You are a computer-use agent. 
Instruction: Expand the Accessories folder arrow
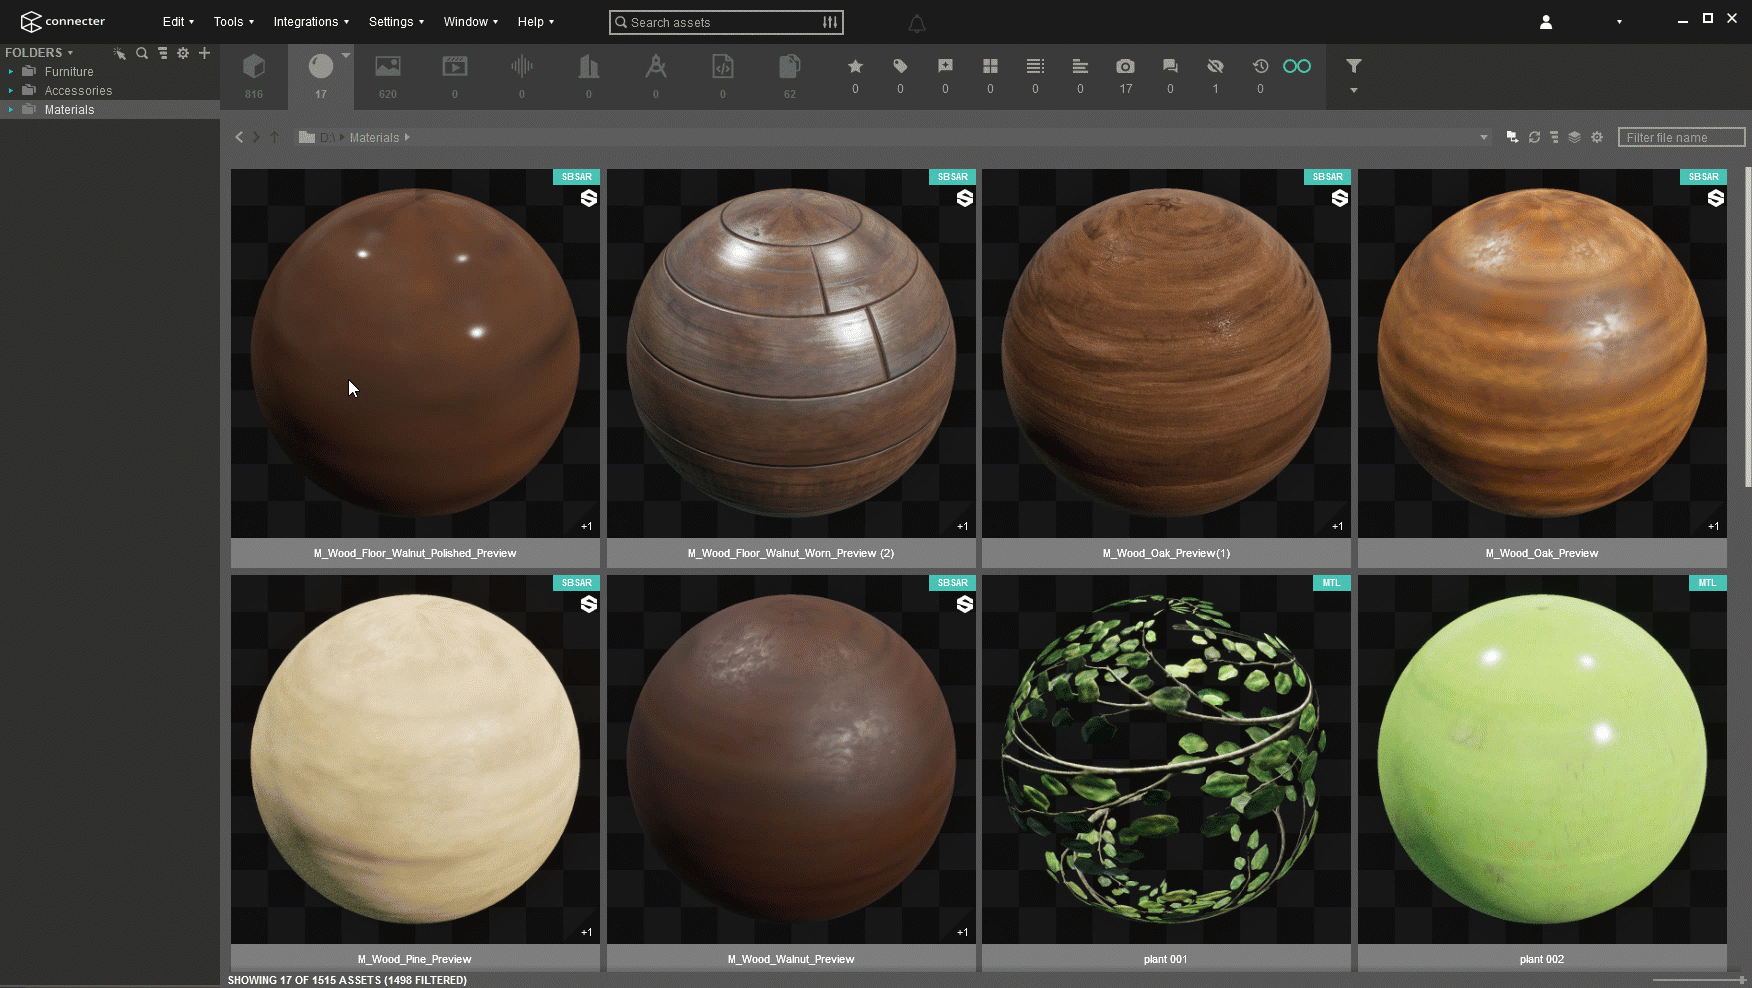point(11,91)
